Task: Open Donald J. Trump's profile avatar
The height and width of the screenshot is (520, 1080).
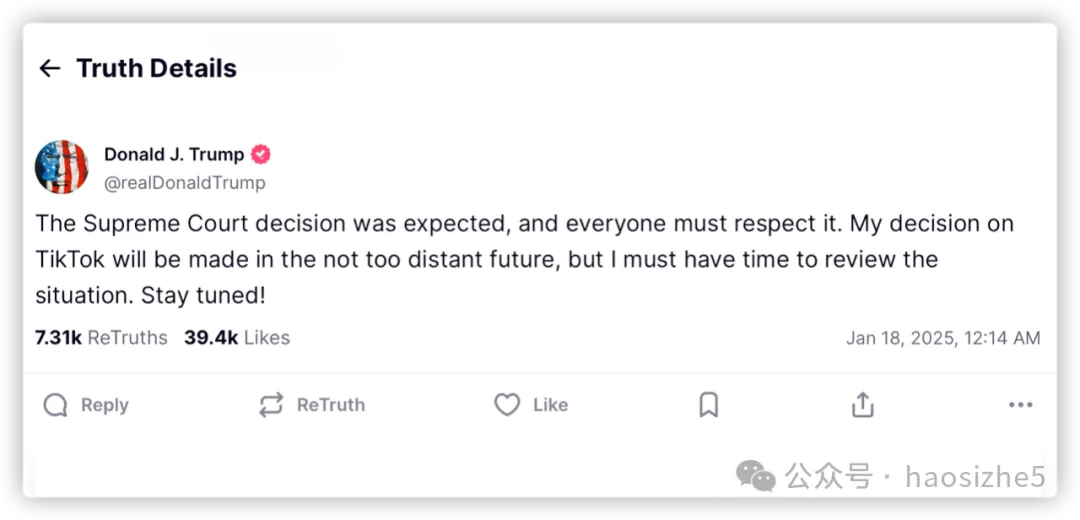Action: (61, 167)
